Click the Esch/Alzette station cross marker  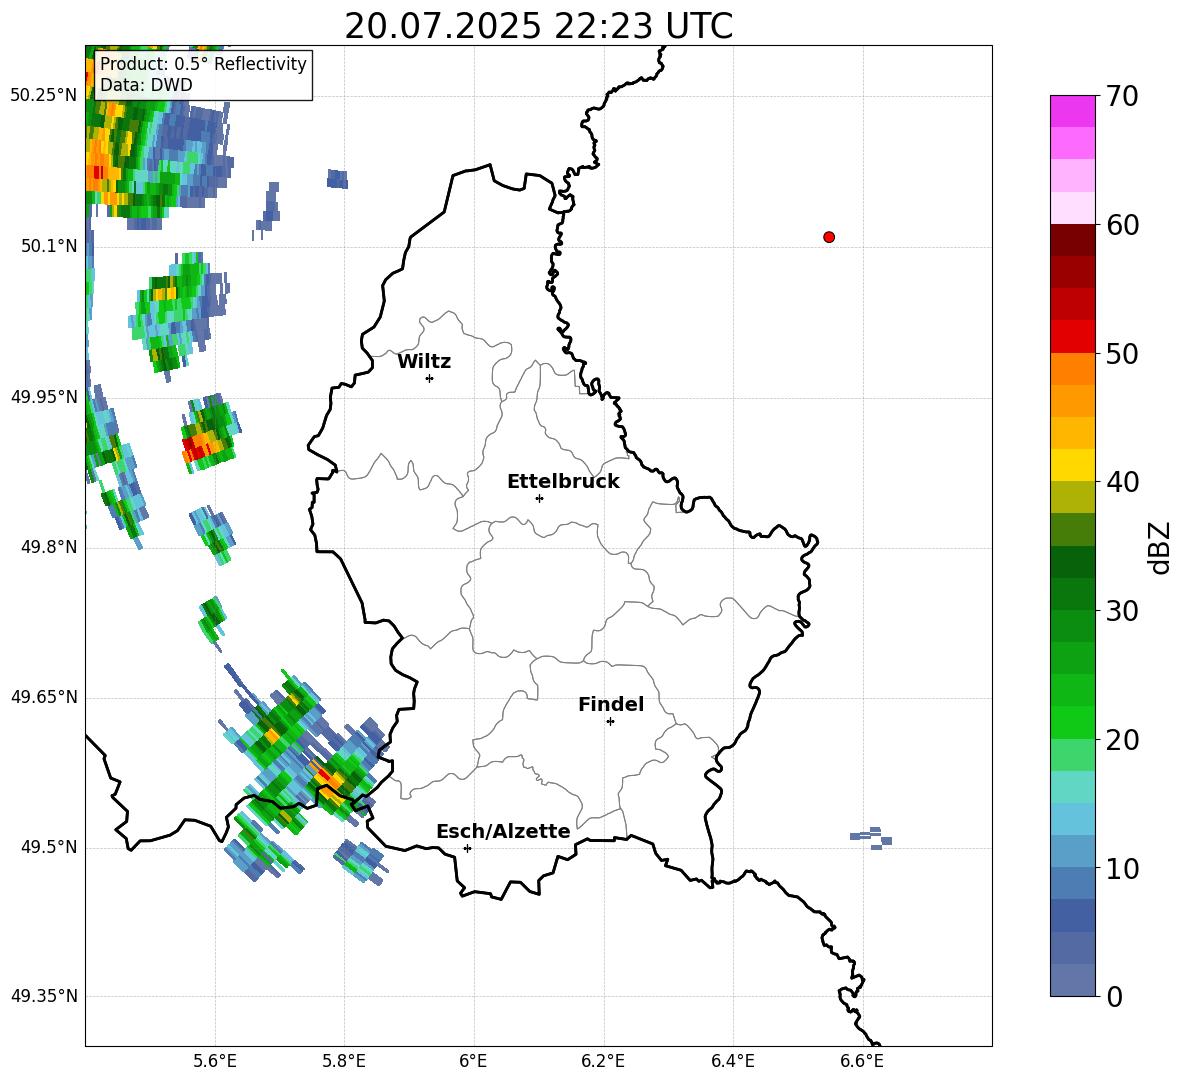pos(467,848)
